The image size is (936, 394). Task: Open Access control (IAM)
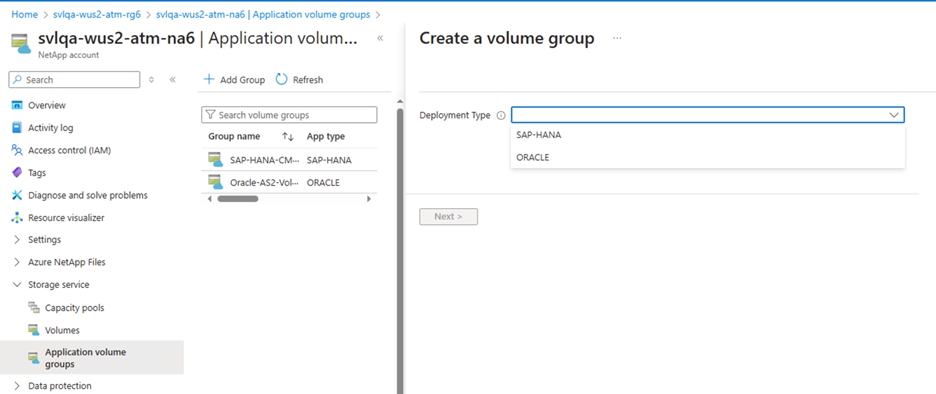point(69,150)
